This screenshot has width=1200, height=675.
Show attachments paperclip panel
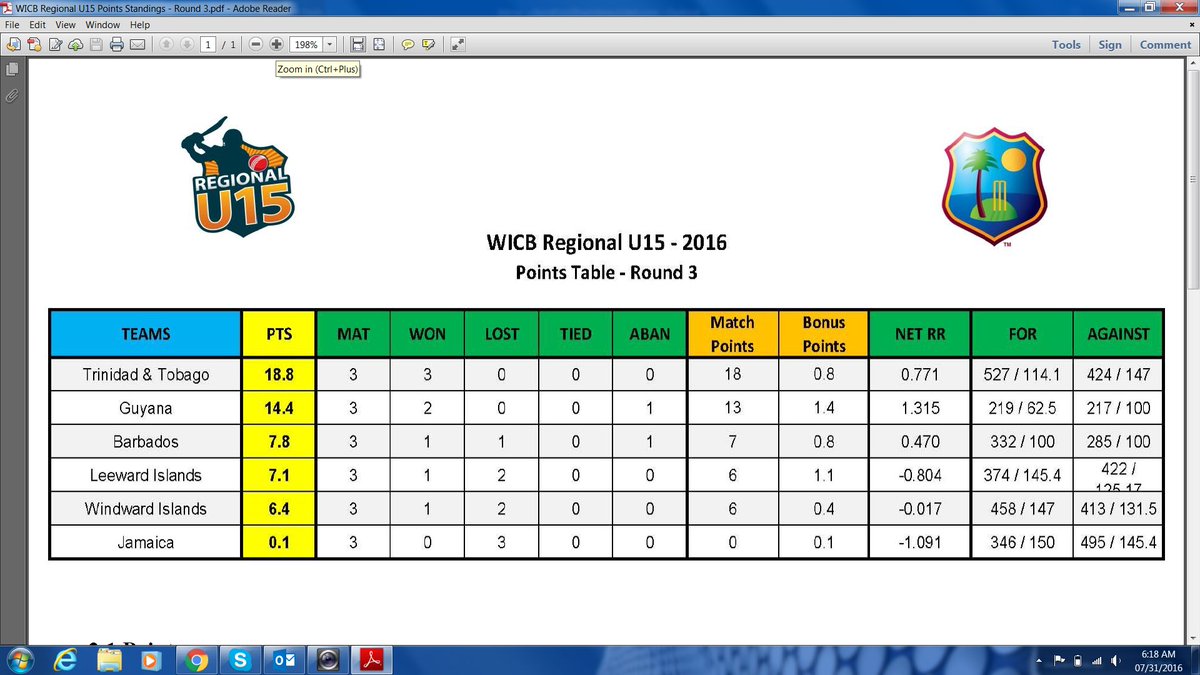(12, 96)
